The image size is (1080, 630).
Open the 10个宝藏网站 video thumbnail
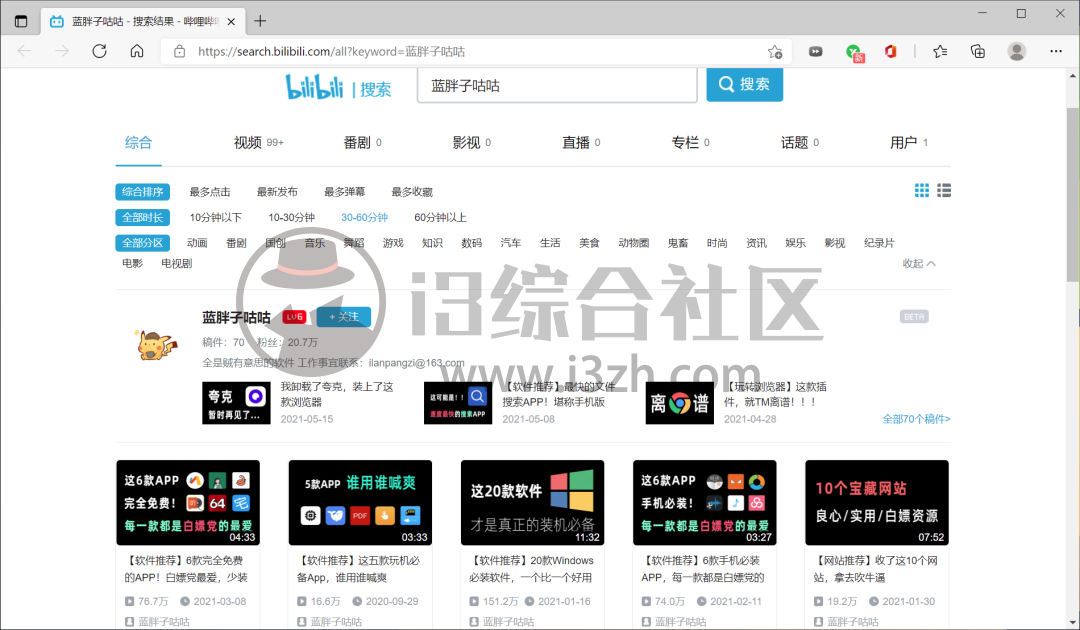point(877,503)
